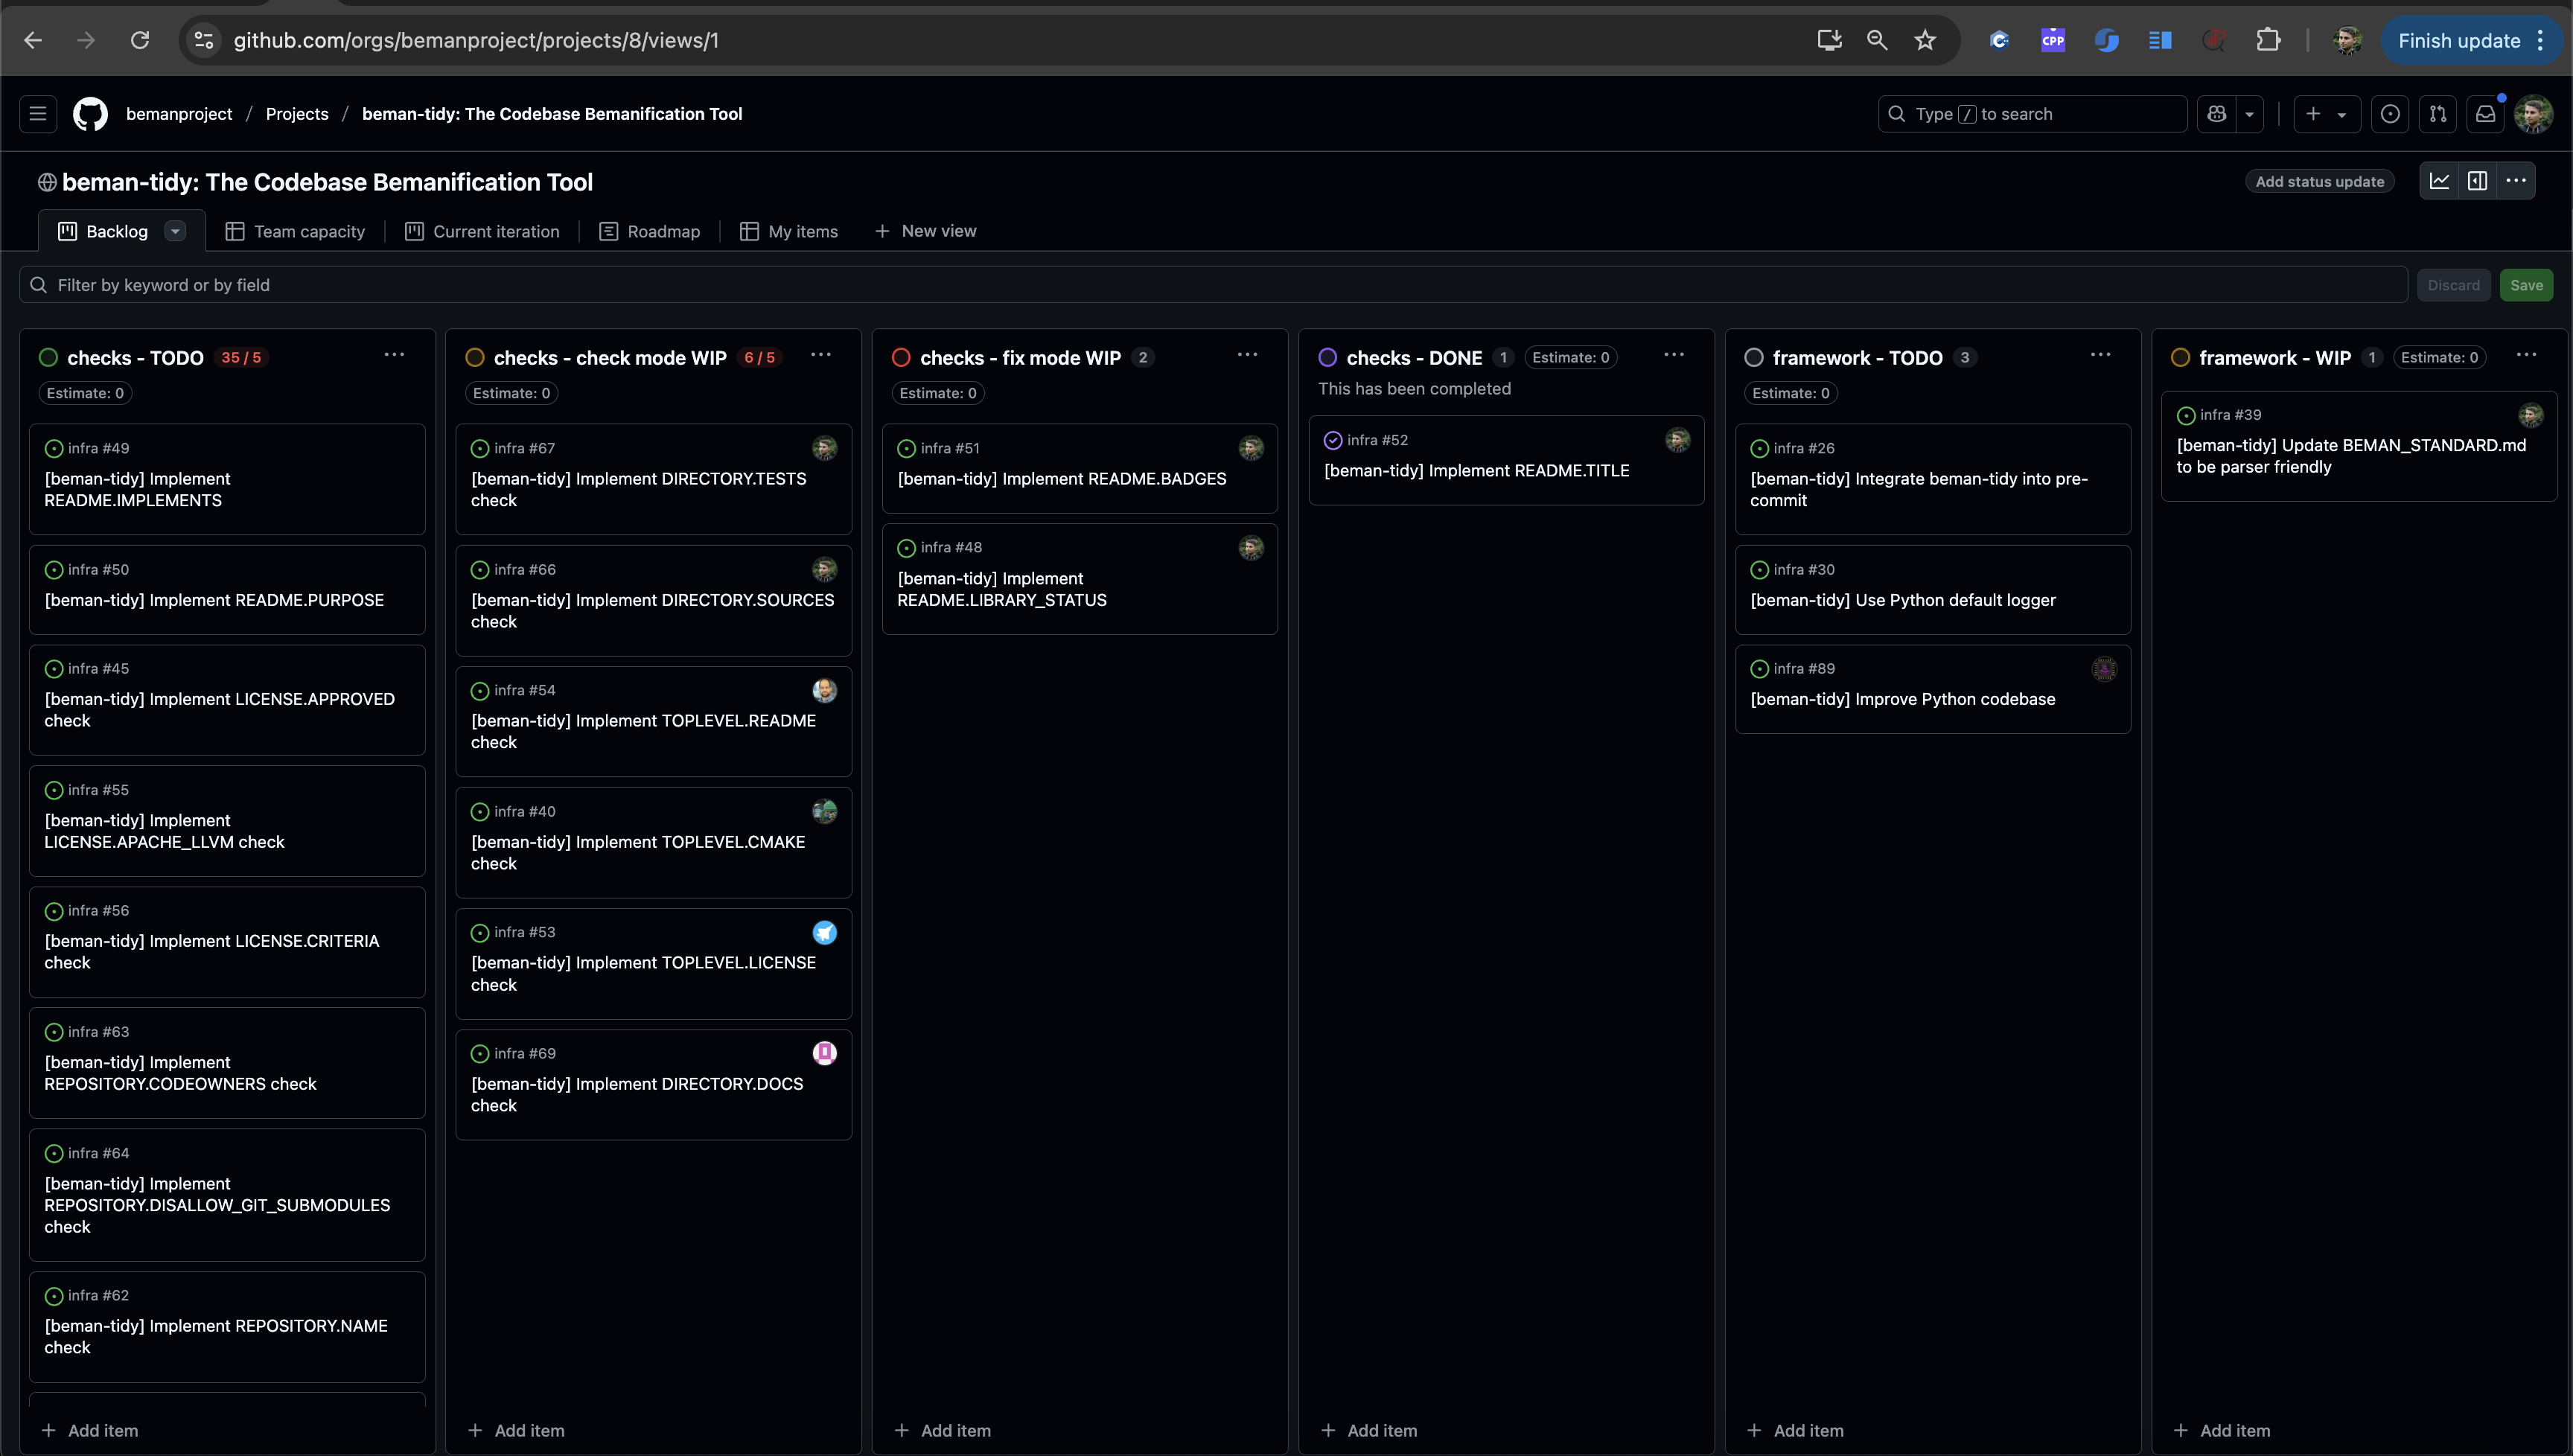This screenshot has width=2573, height=1456.
Task: Open issue README.TITLE card link
Action: (1476, 470)
